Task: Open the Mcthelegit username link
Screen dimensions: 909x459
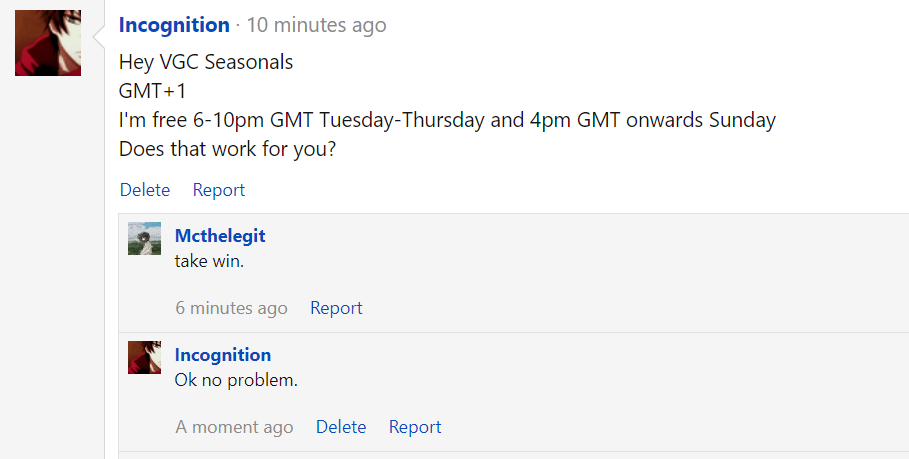Action: click(220, 235)
